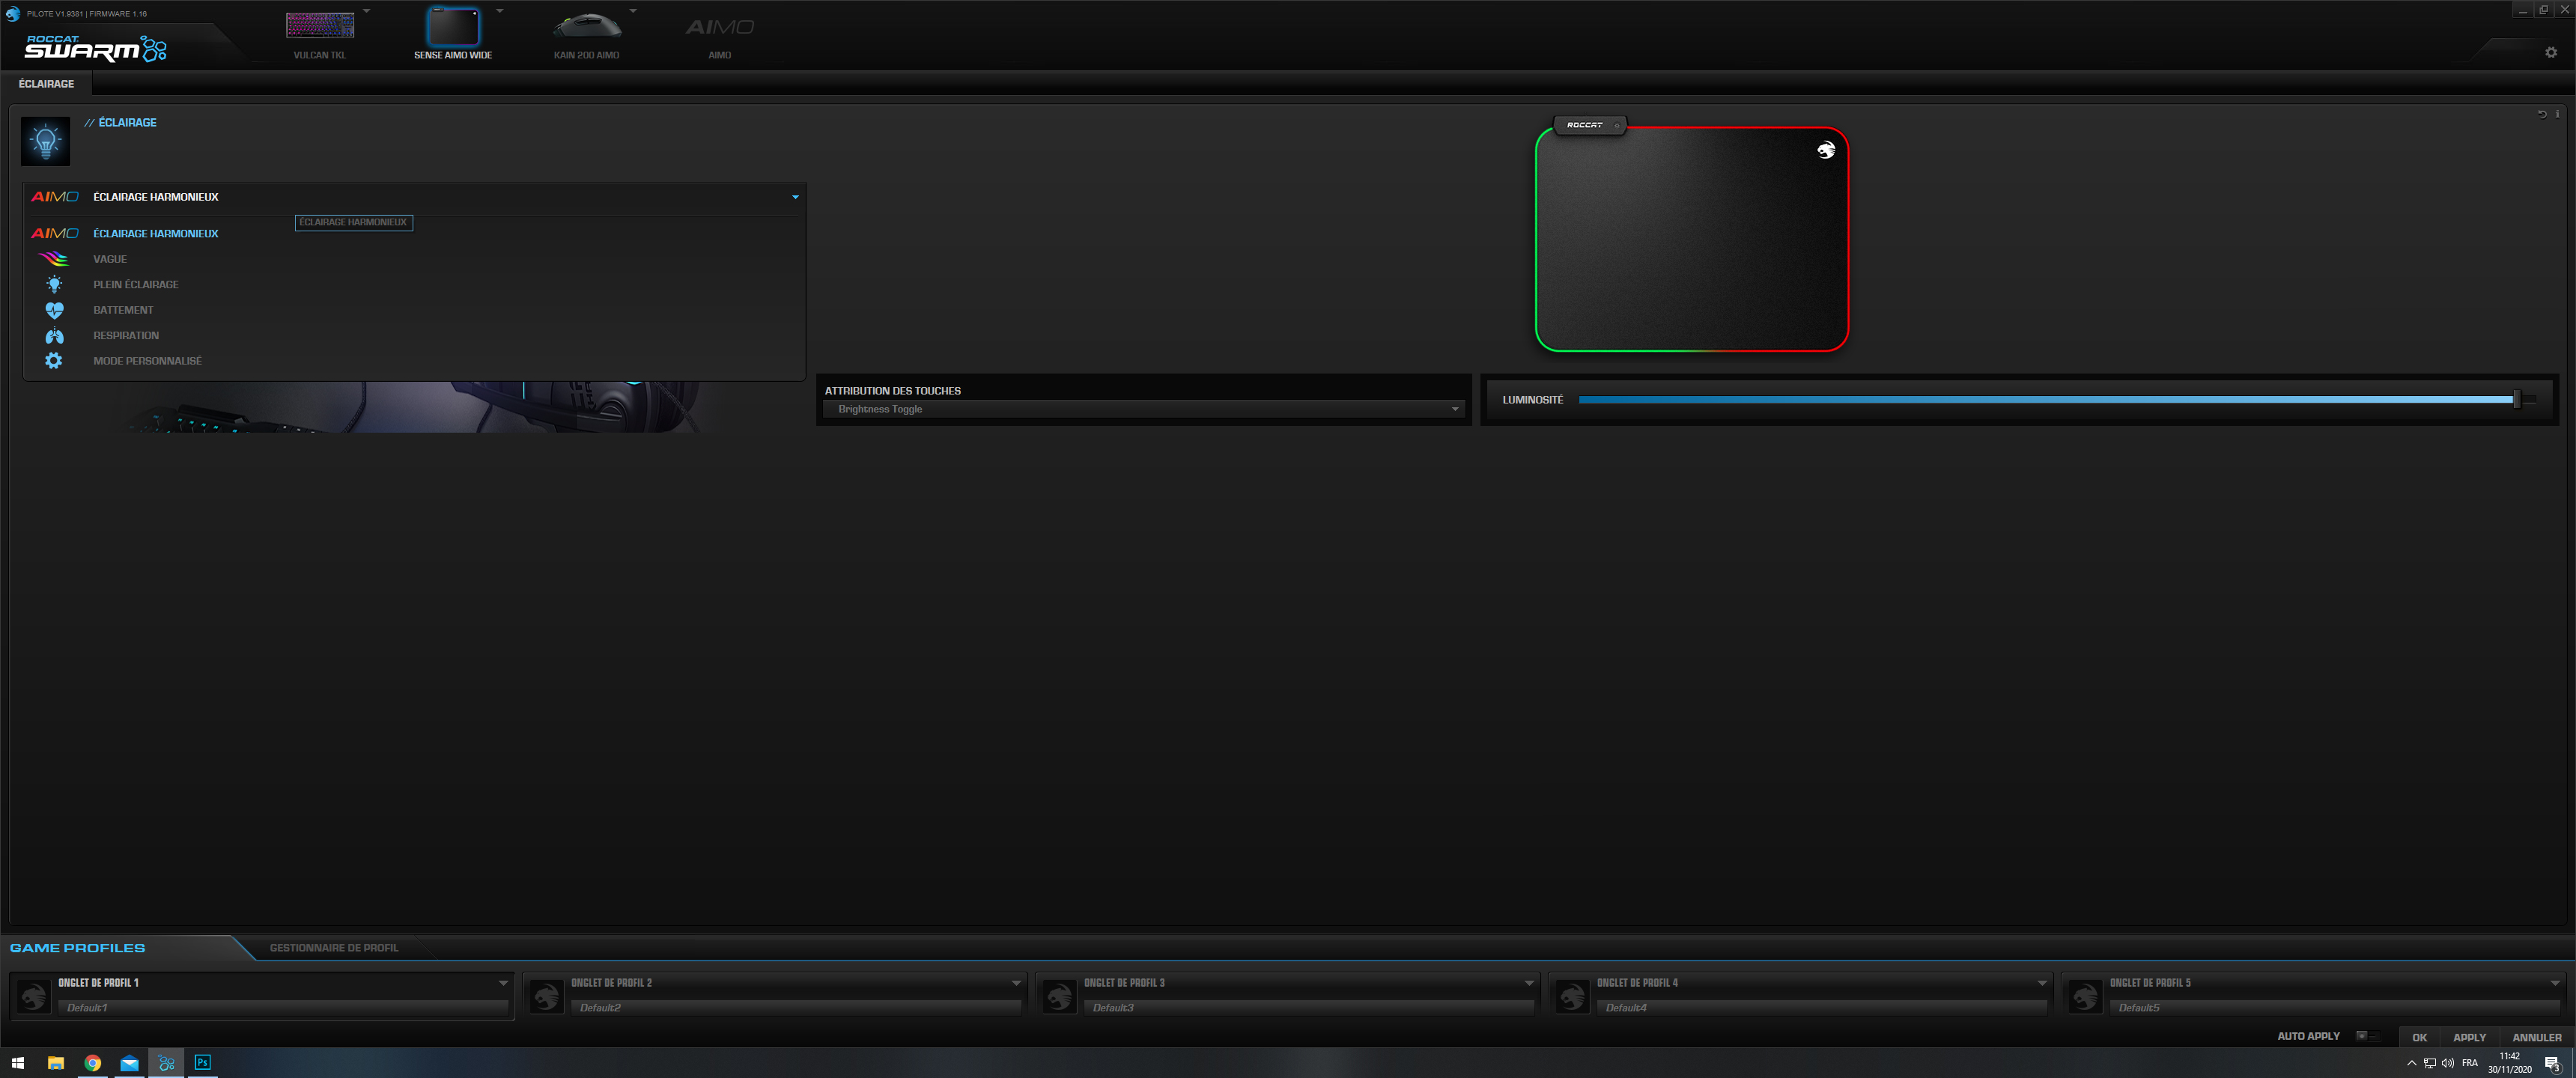Image resolution: width=2576 pixels, height=1078 pixels.
Task: Open Photoshop from the Windows taskbar
Action: [203, 1062]
